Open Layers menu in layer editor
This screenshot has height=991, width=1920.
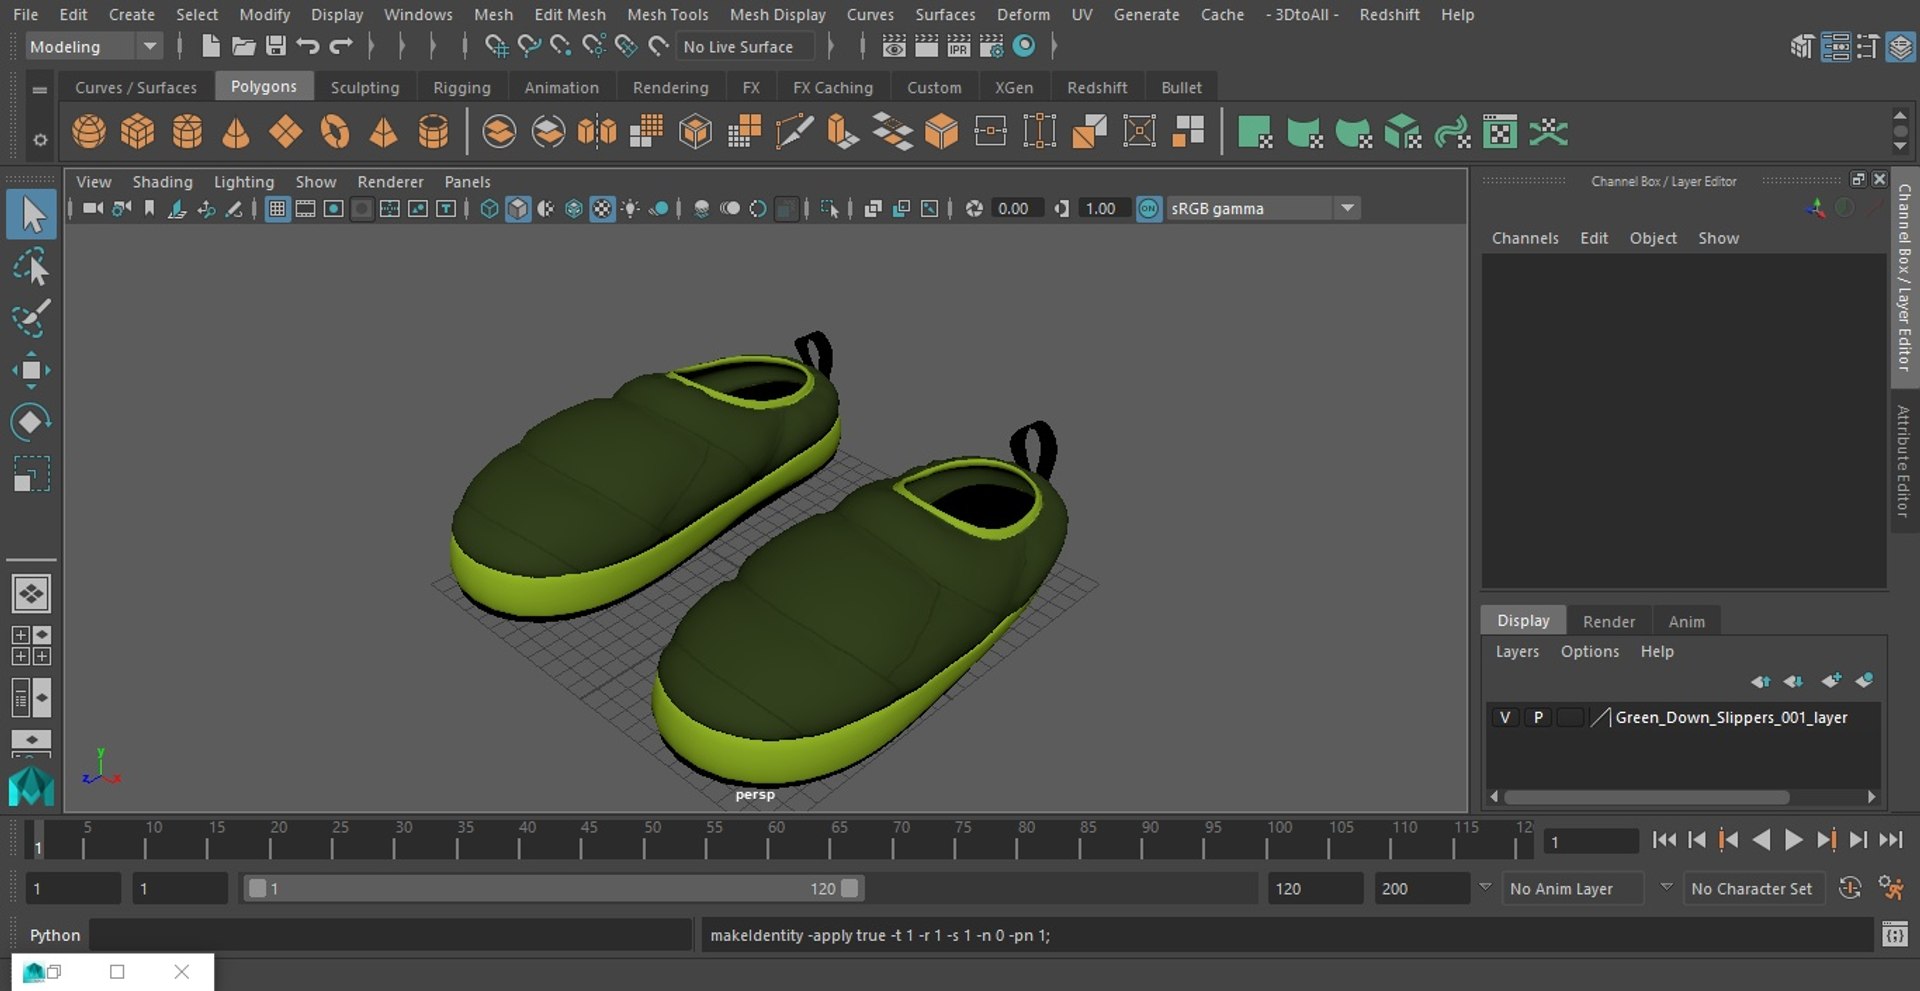click(x=1516, y=651)
